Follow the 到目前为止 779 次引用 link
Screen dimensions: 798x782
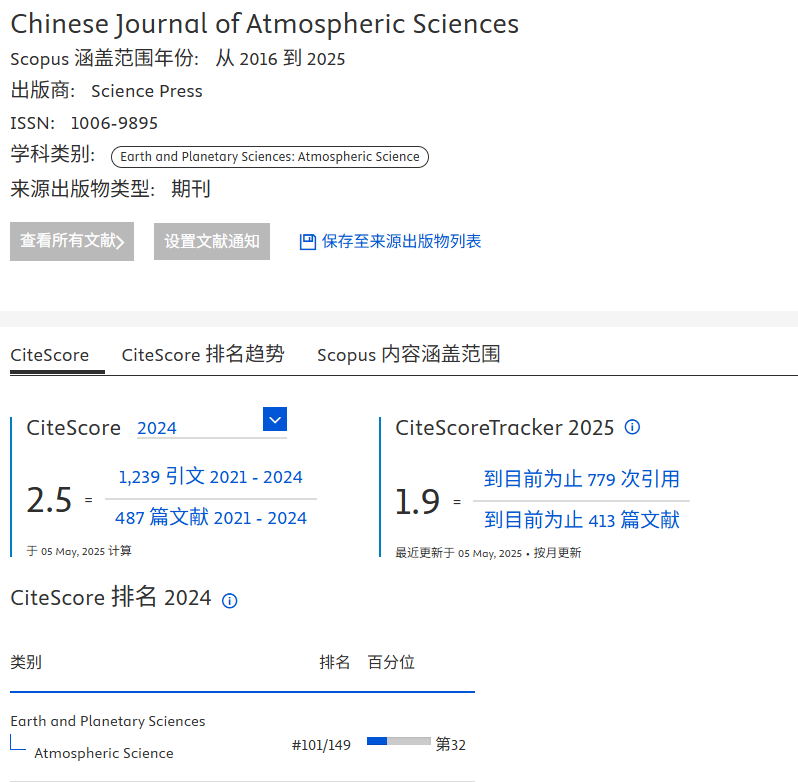(x=581, y=479)
